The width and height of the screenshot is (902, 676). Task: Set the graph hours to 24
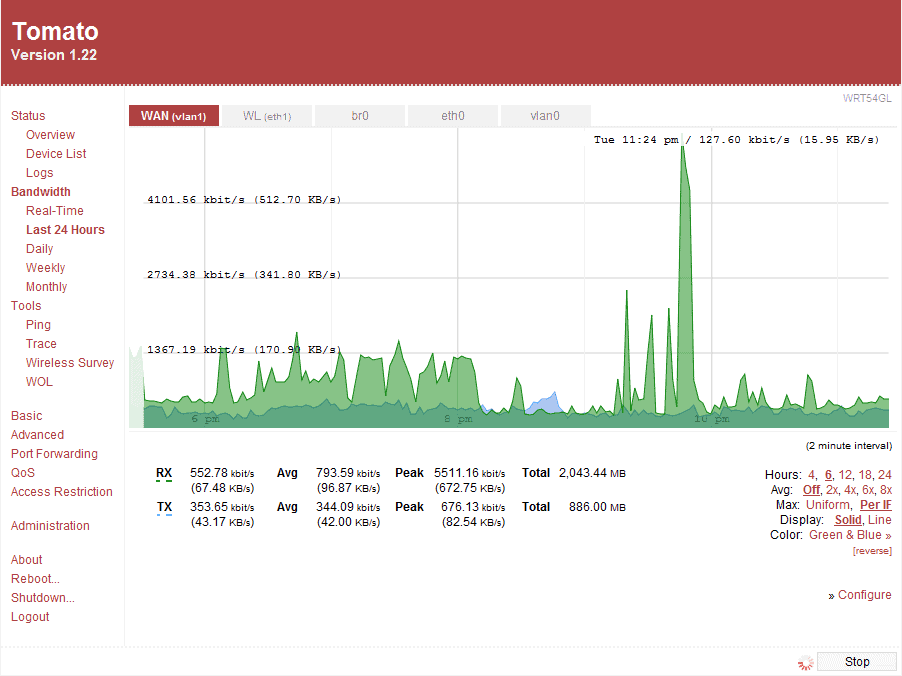tap(884, 475)
